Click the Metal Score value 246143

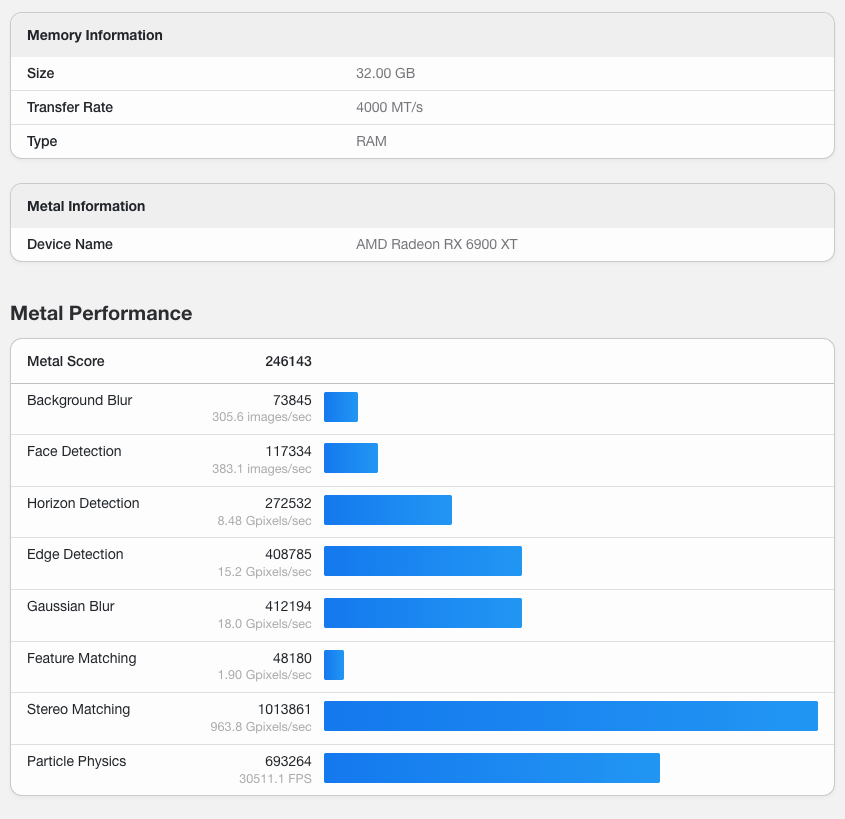click(x=288, y=361)
